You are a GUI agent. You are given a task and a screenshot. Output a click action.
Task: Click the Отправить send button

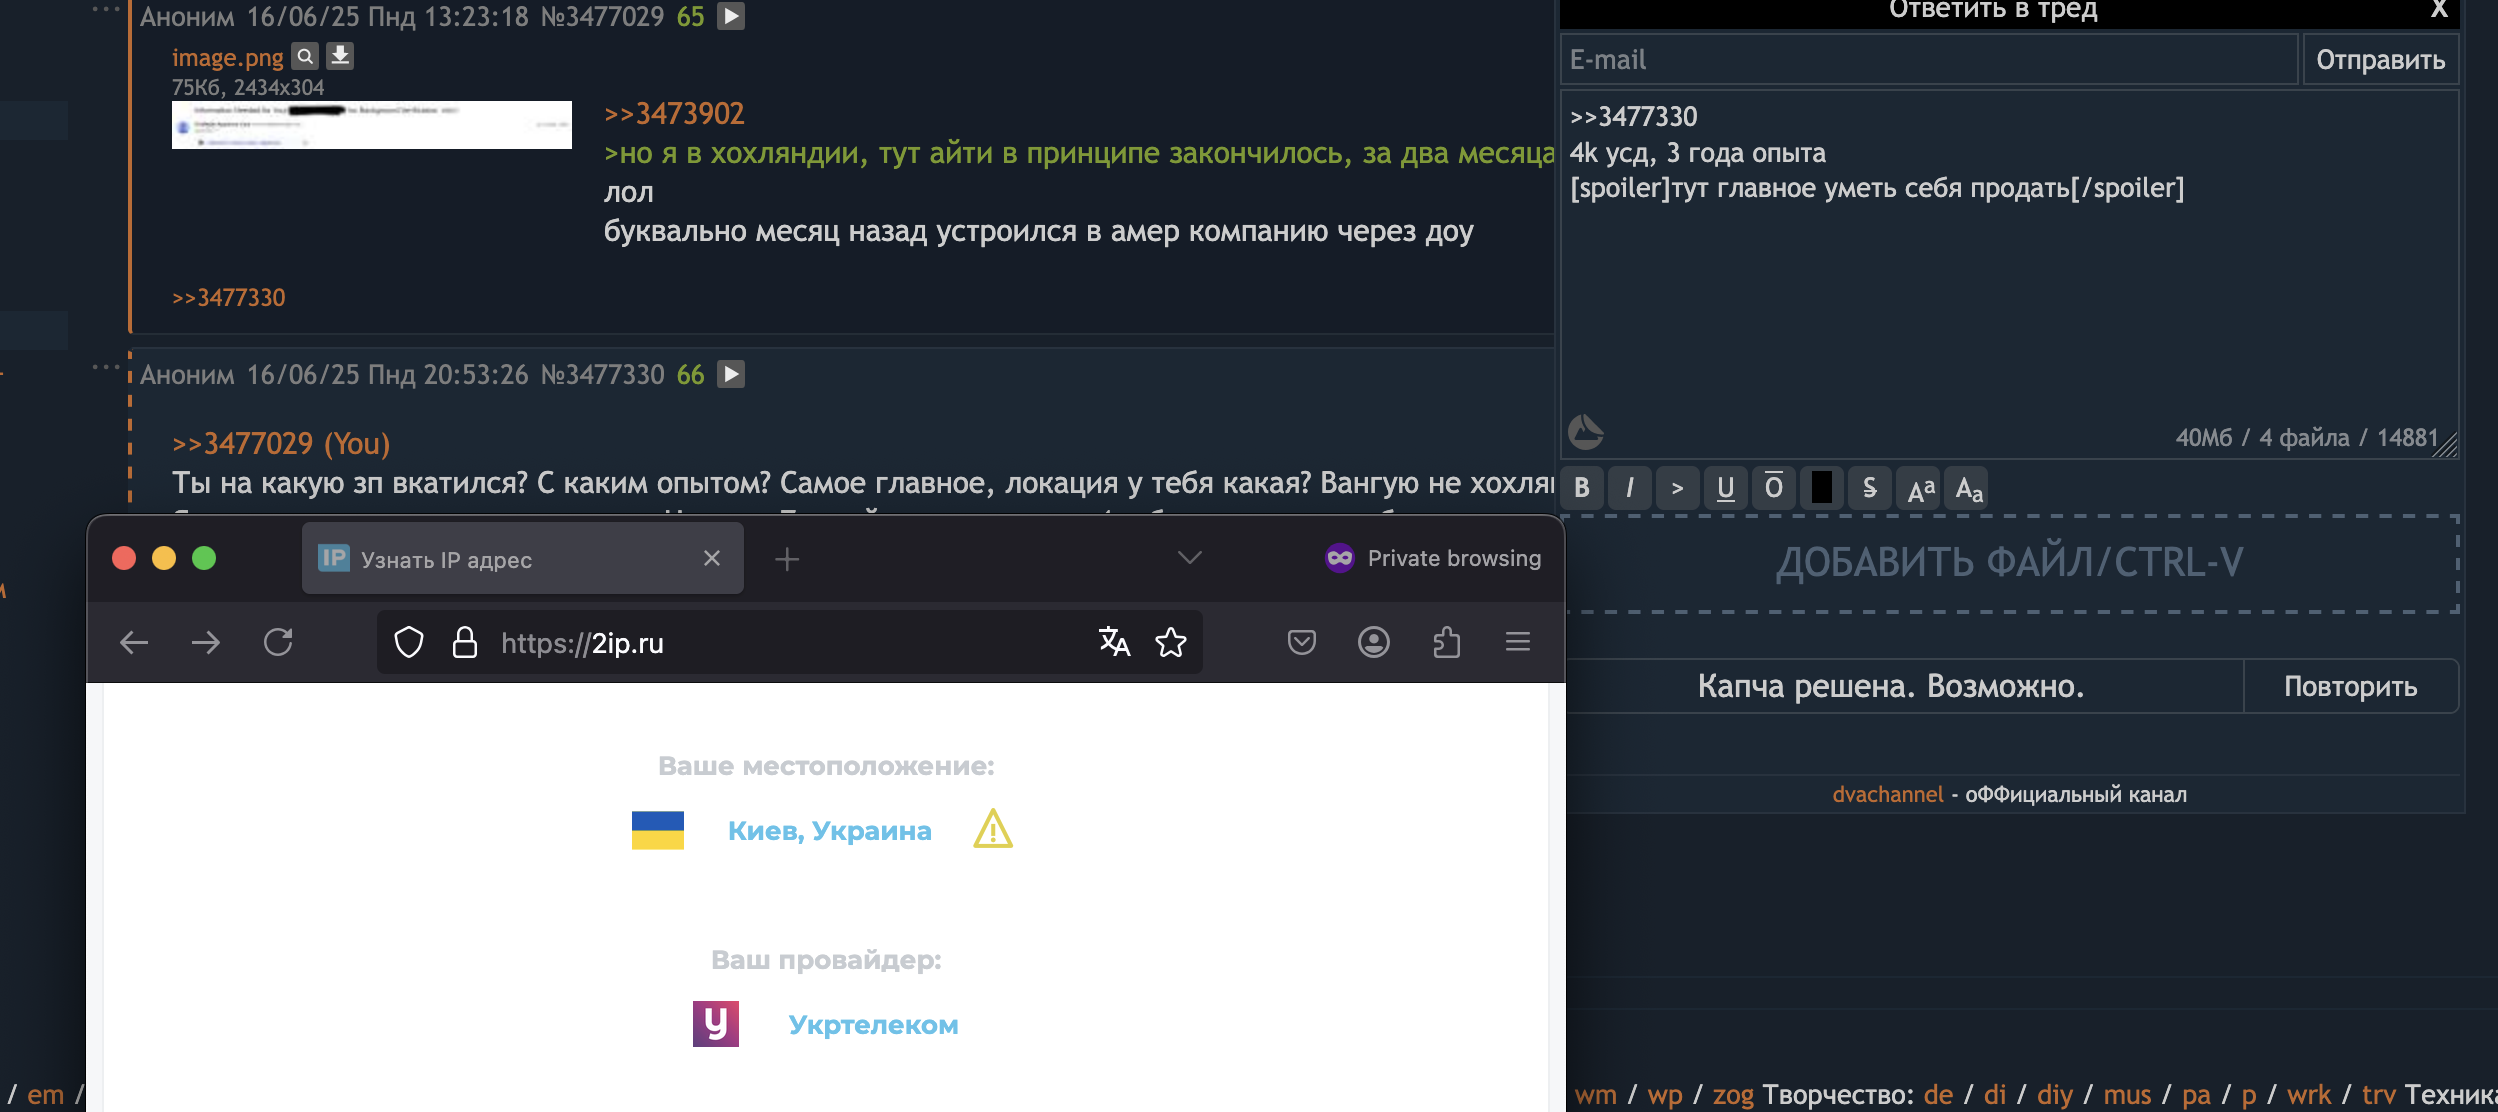[x=2380, y=60]
